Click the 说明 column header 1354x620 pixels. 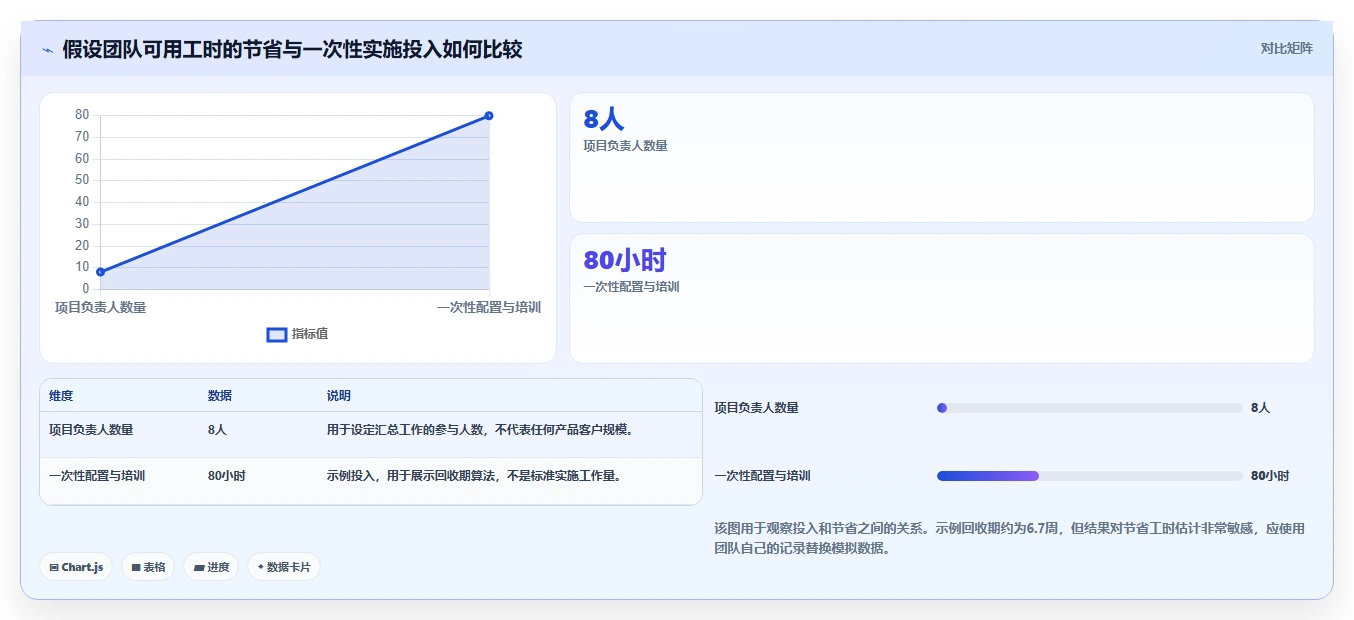[x=339, y=396]
